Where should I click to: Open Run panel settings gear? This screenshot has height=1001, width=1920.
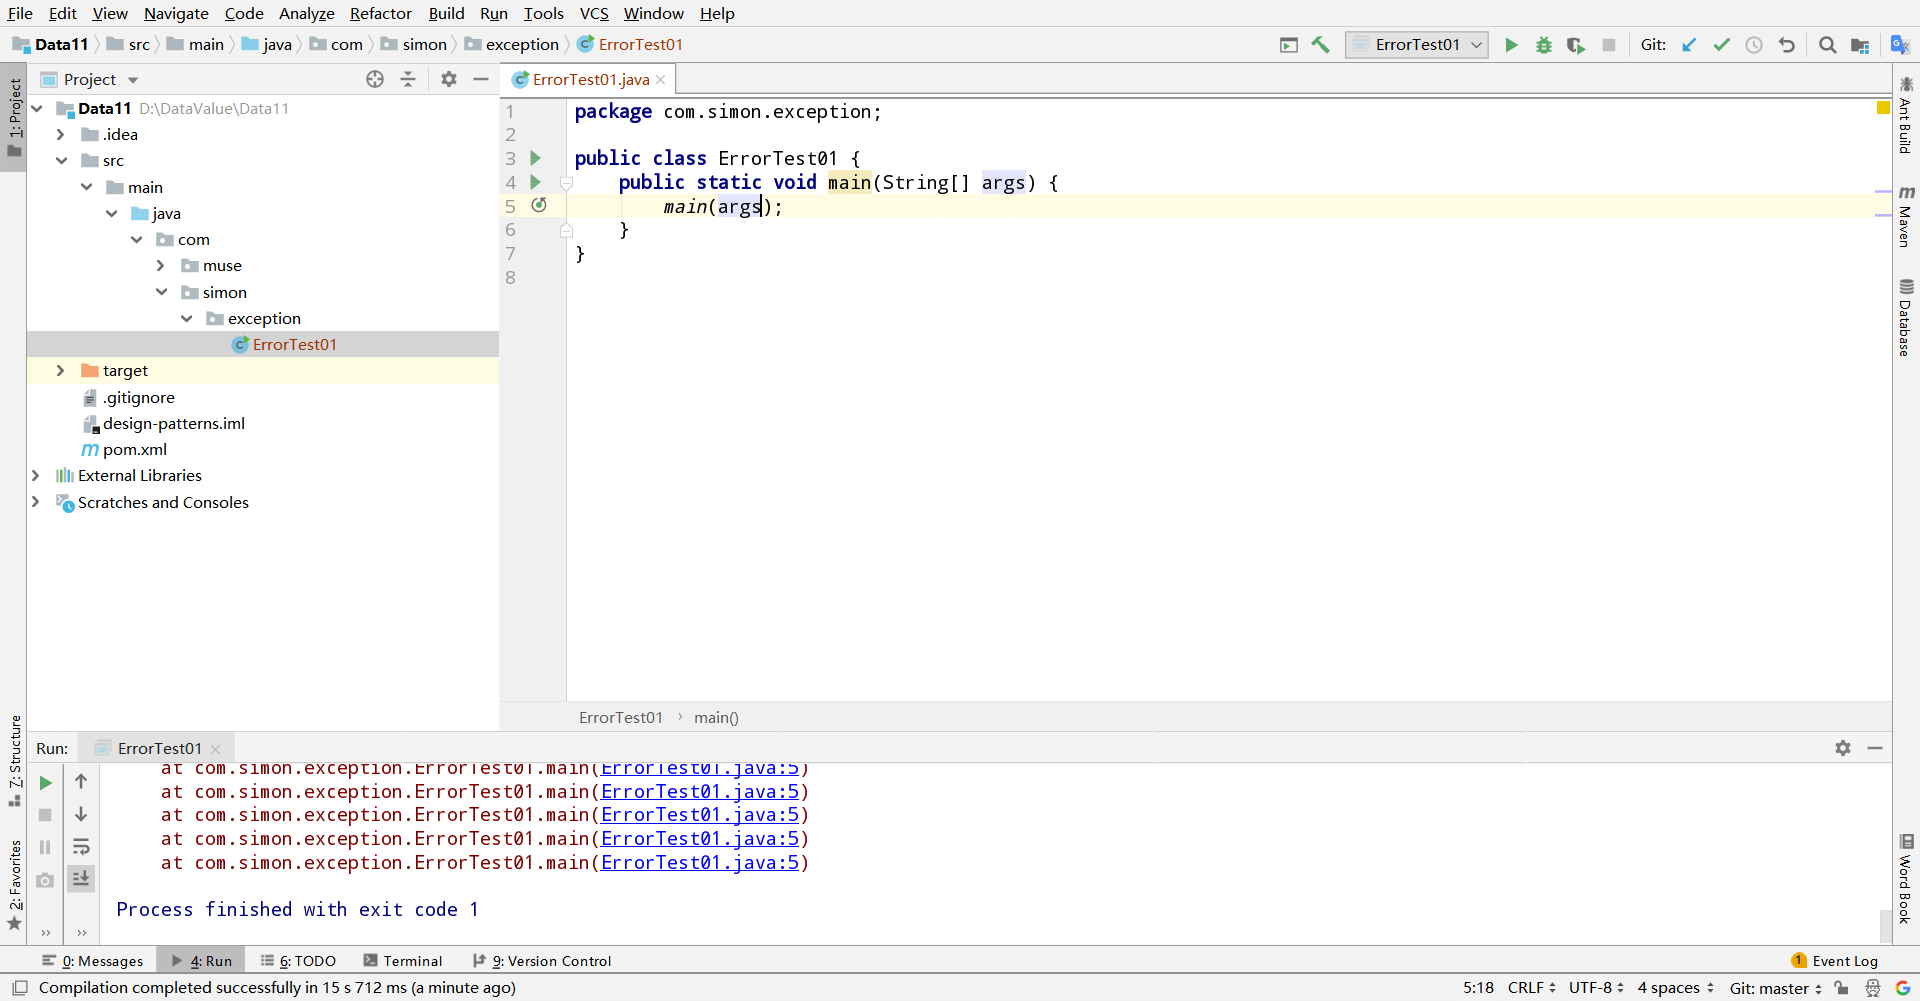1843,748
